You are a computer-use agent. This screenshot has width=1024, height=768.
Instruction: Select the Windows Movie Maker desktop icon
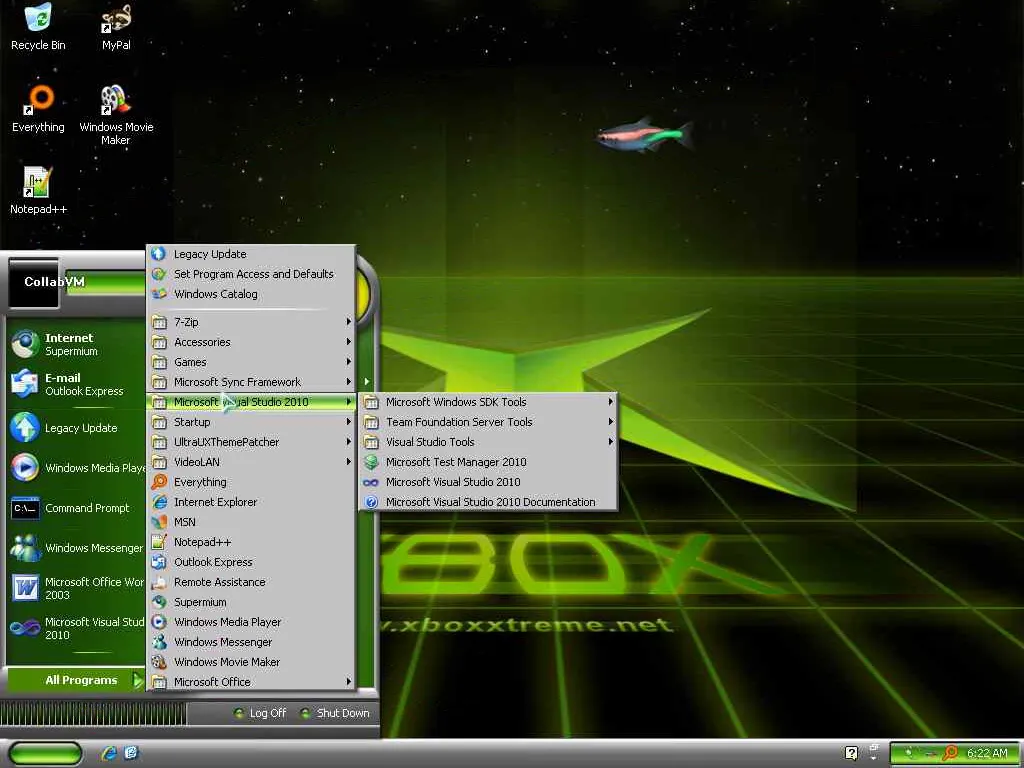(x=116, y=116)
